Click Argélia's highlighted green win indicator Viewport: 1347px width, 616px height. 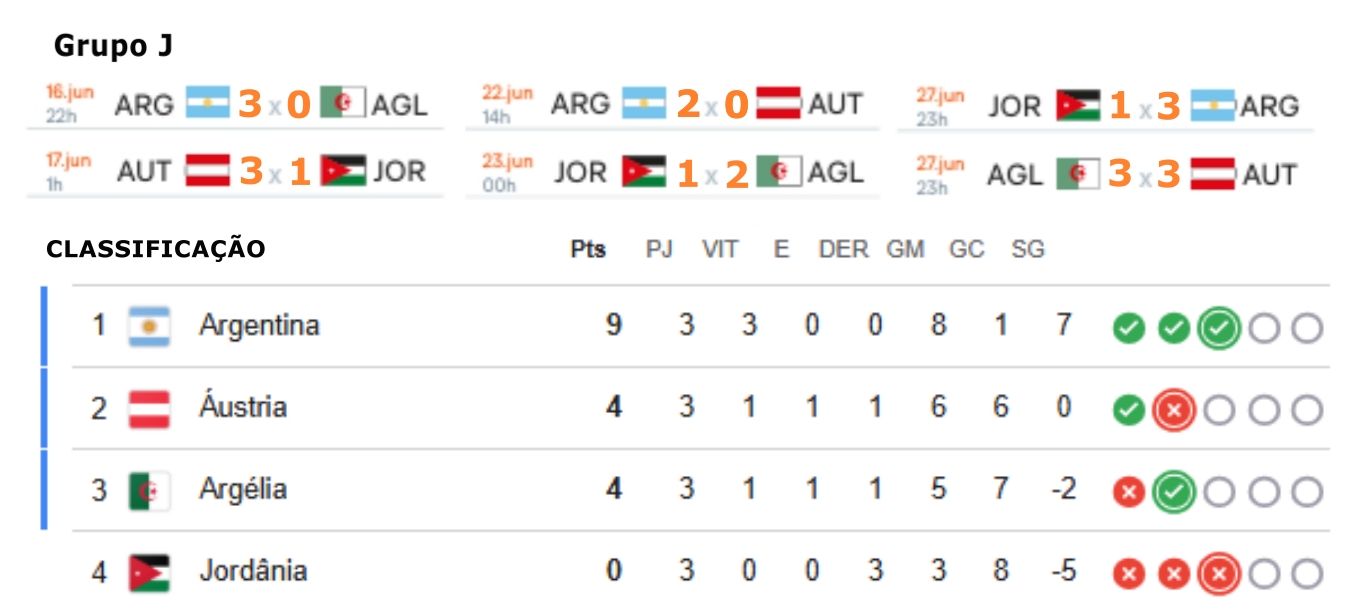point(1173,492)
